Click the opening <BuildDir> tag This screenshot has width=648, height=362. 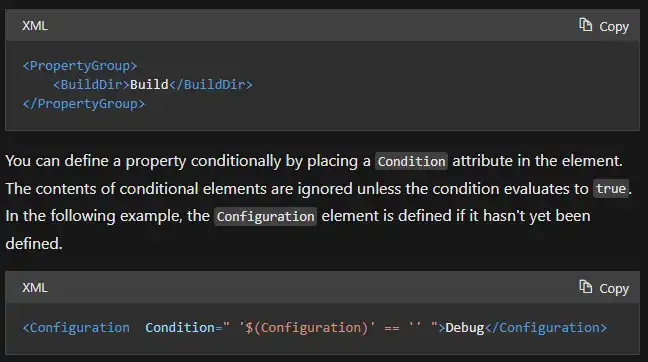[91, 85]
